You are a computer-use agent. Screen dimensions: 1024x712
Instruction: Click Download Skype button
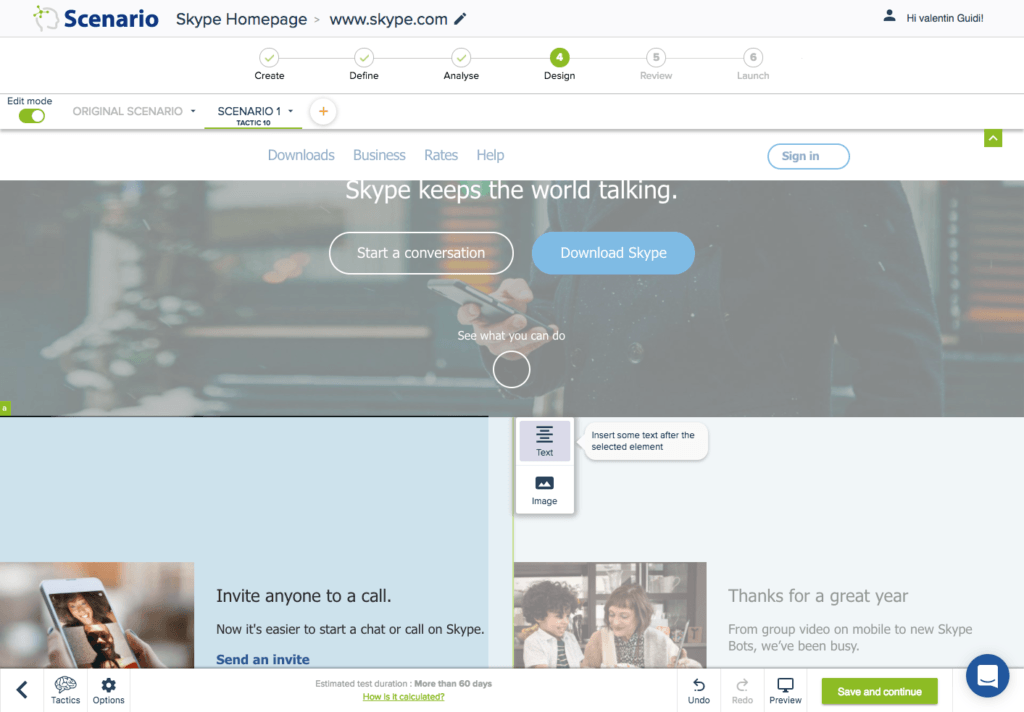tap(613, 253)
